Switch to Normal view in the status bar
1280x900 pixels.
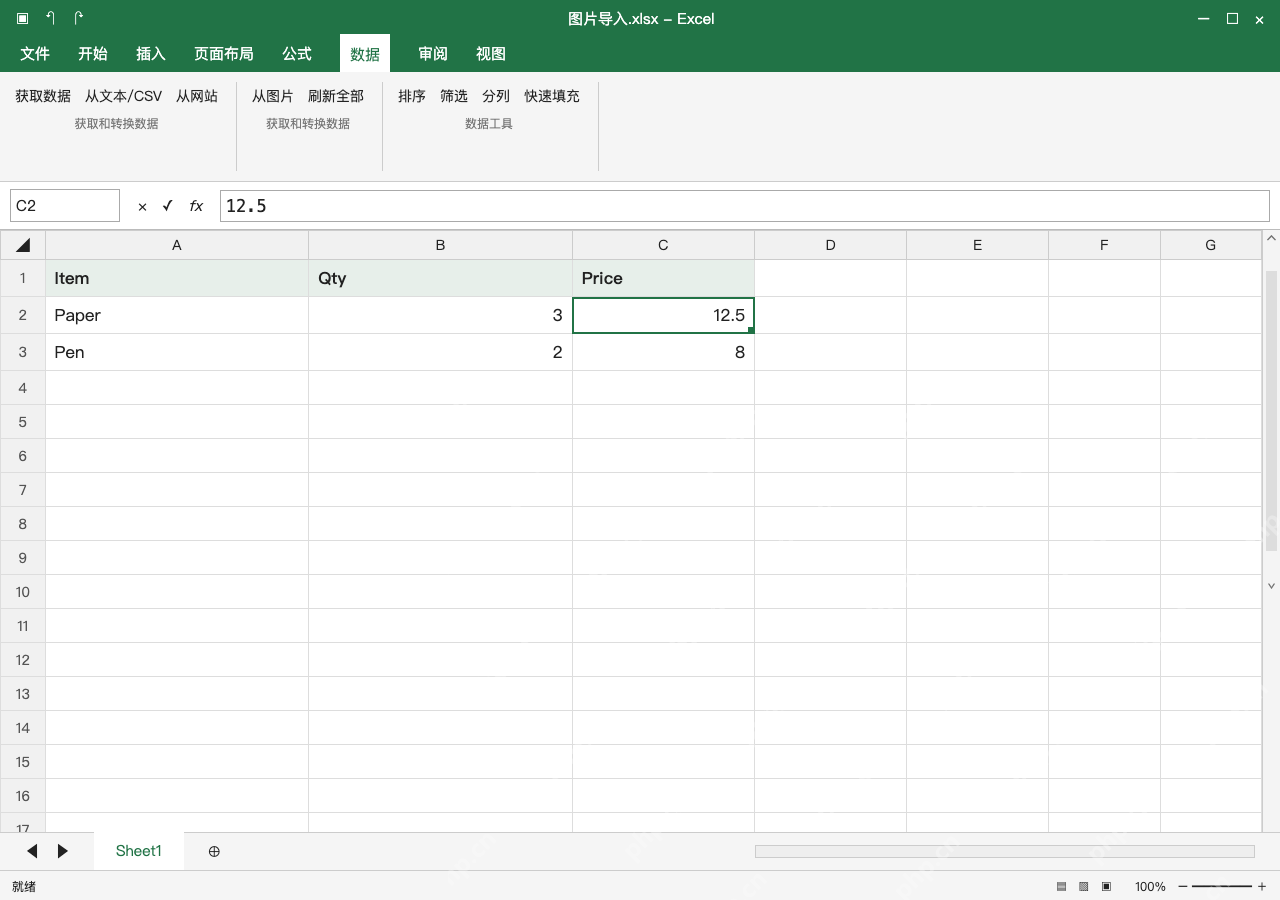1061,886
